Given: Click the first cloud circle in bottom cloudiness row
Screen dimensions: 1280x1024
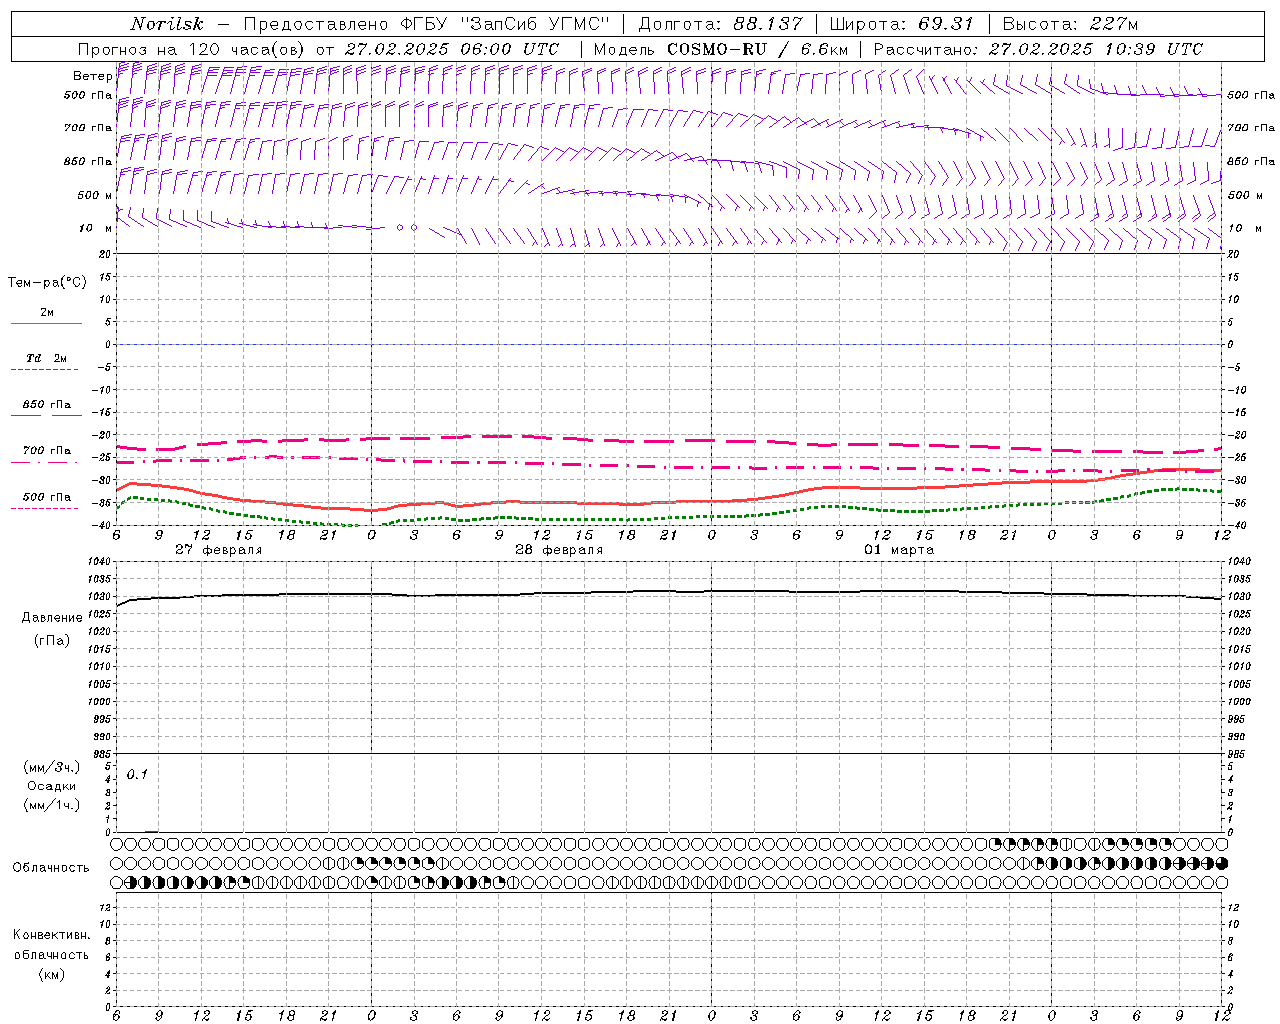Looking at the screenshot, I should tap(117, 883).
